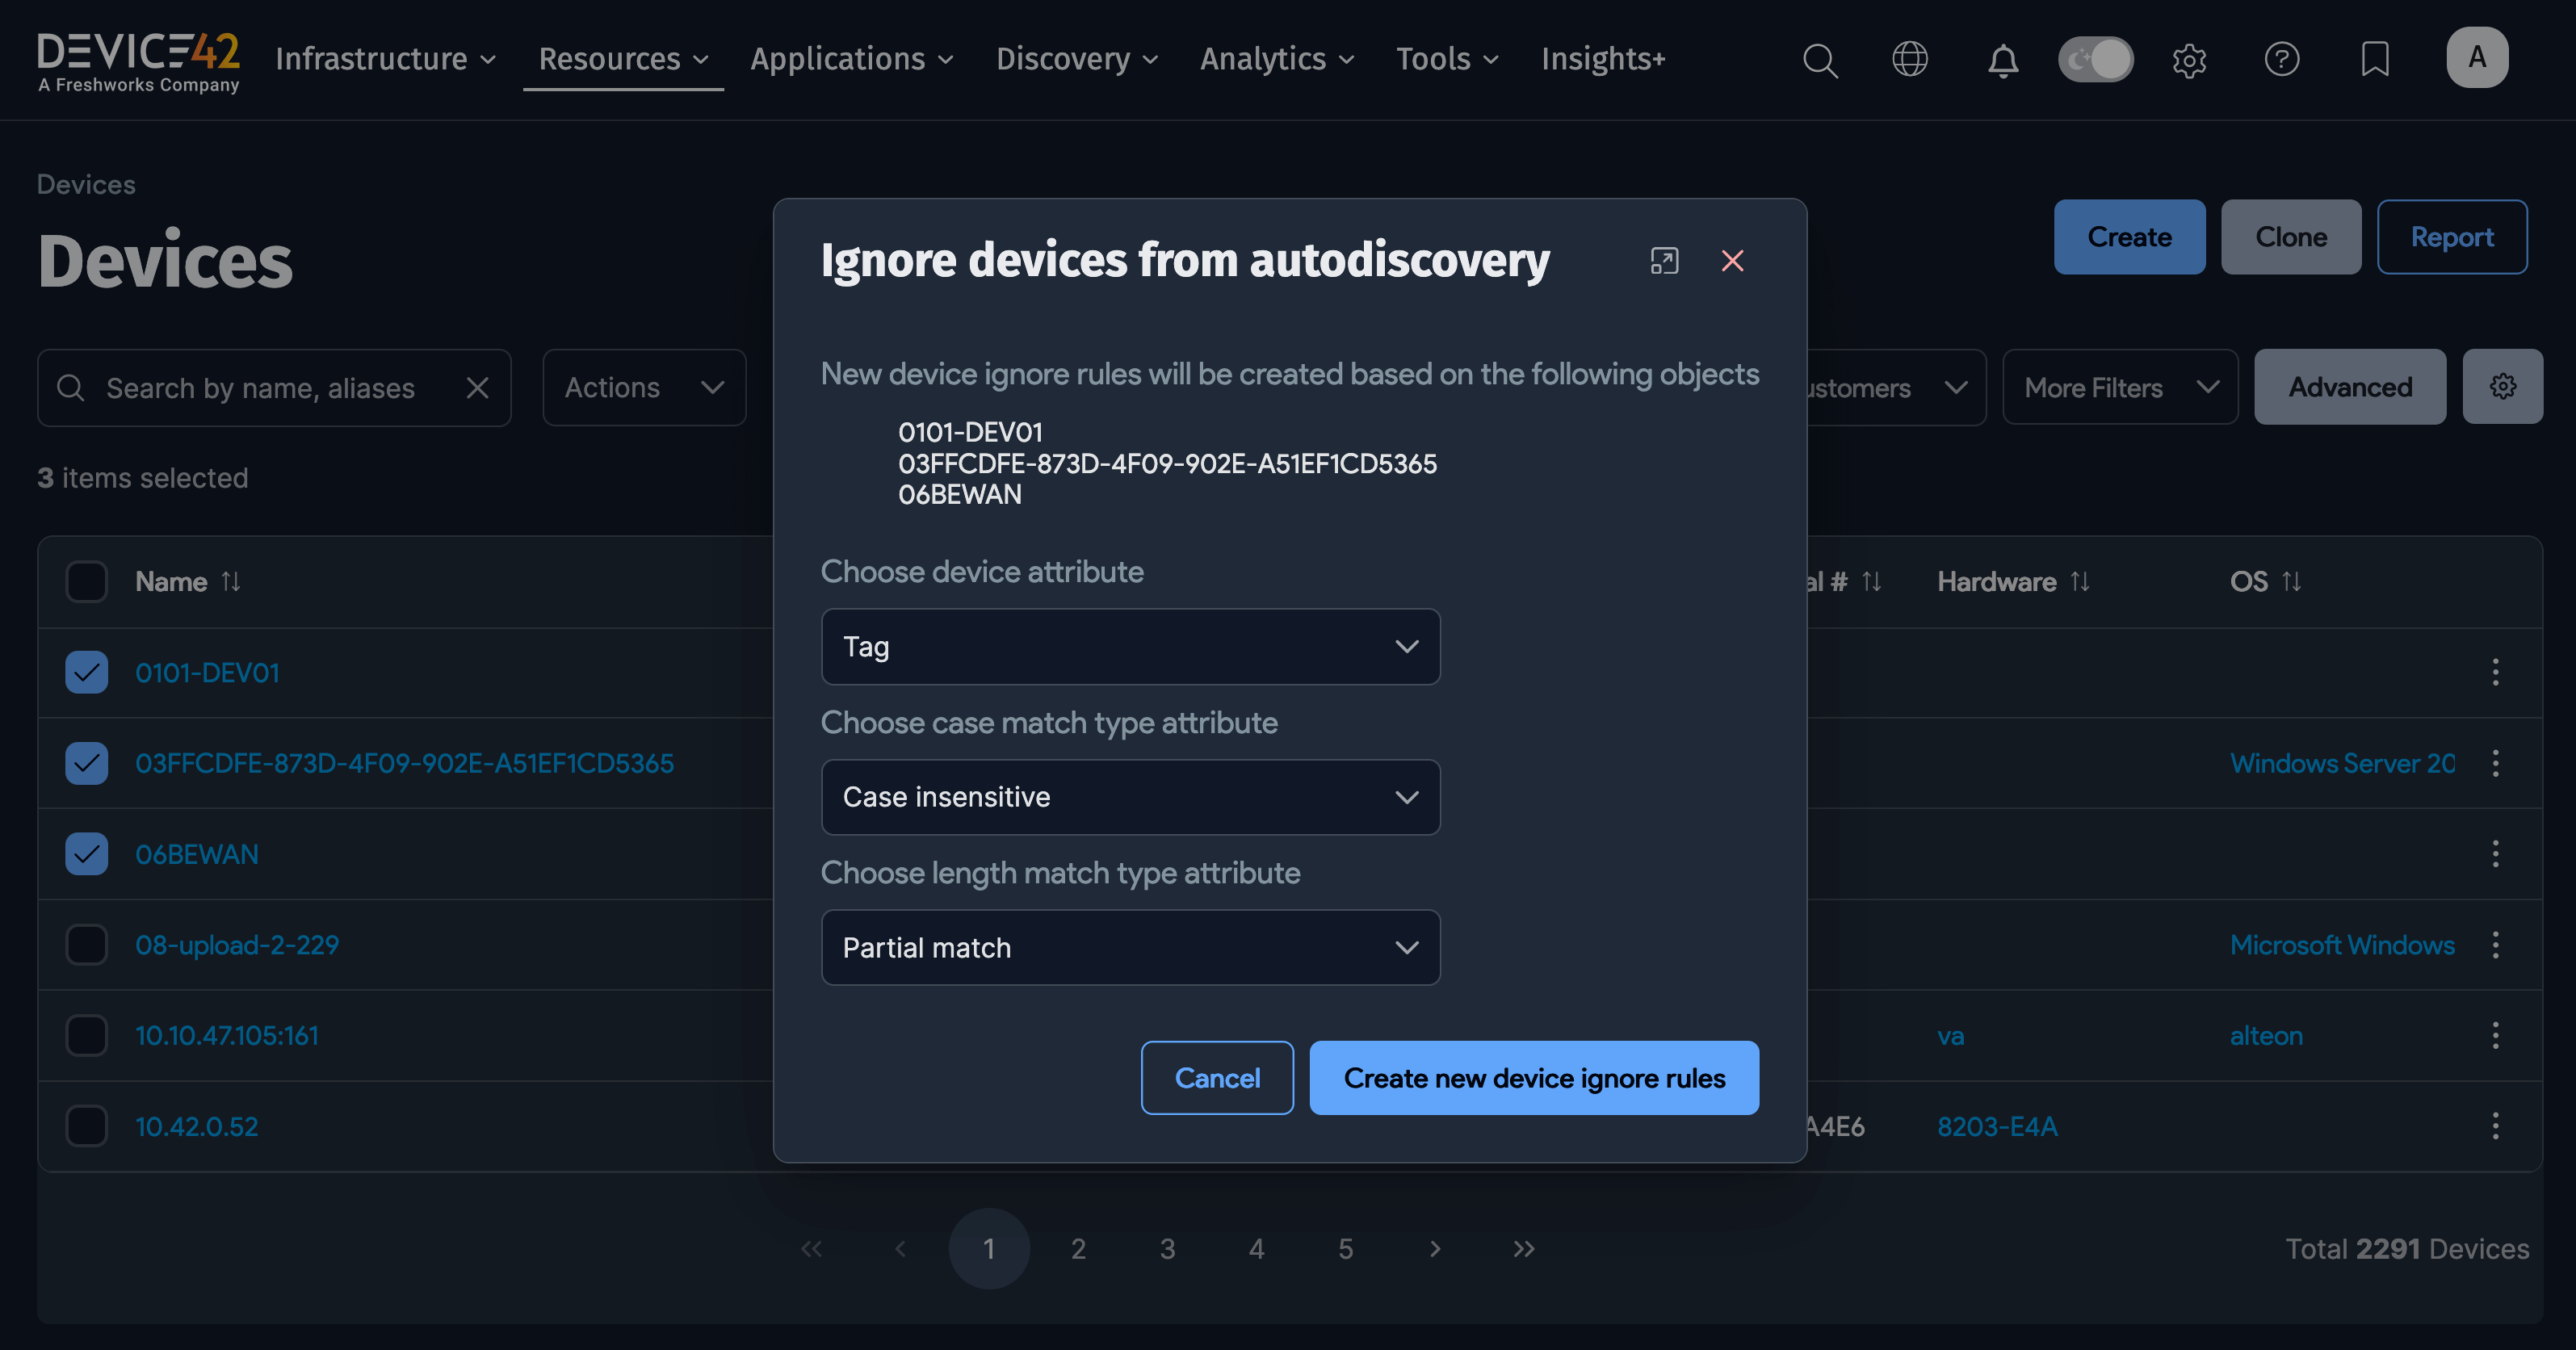
Task: Open the notifications bell
Action: [x=2003, y=60]
